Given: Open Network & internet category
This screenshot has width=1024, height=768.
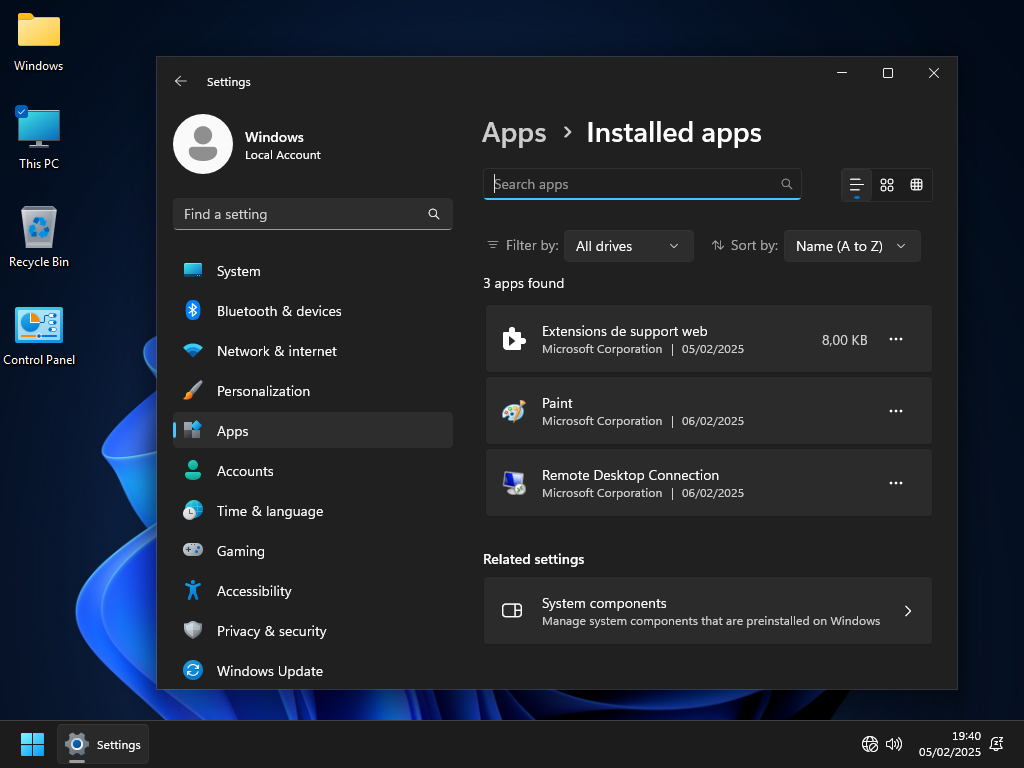Looking at the screenshot, I should [x=313, y=351].
